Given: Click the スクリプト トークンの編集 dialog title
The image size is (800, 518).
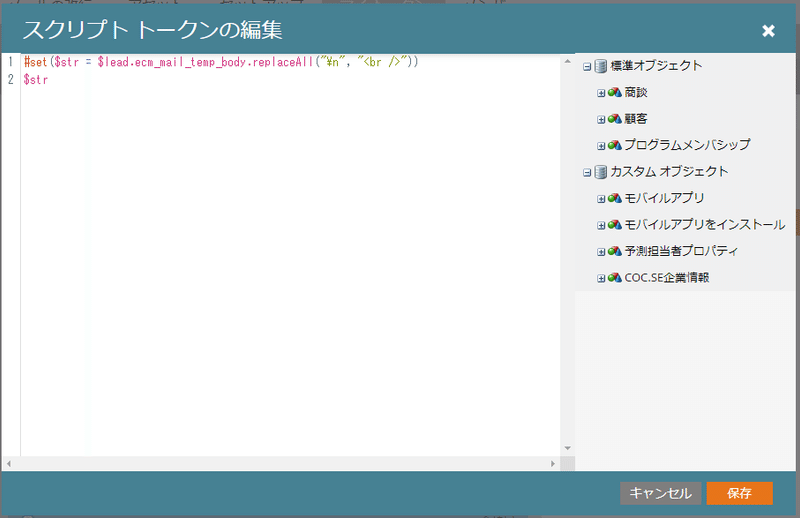Looking at the screenshot, I should point(152,30).
